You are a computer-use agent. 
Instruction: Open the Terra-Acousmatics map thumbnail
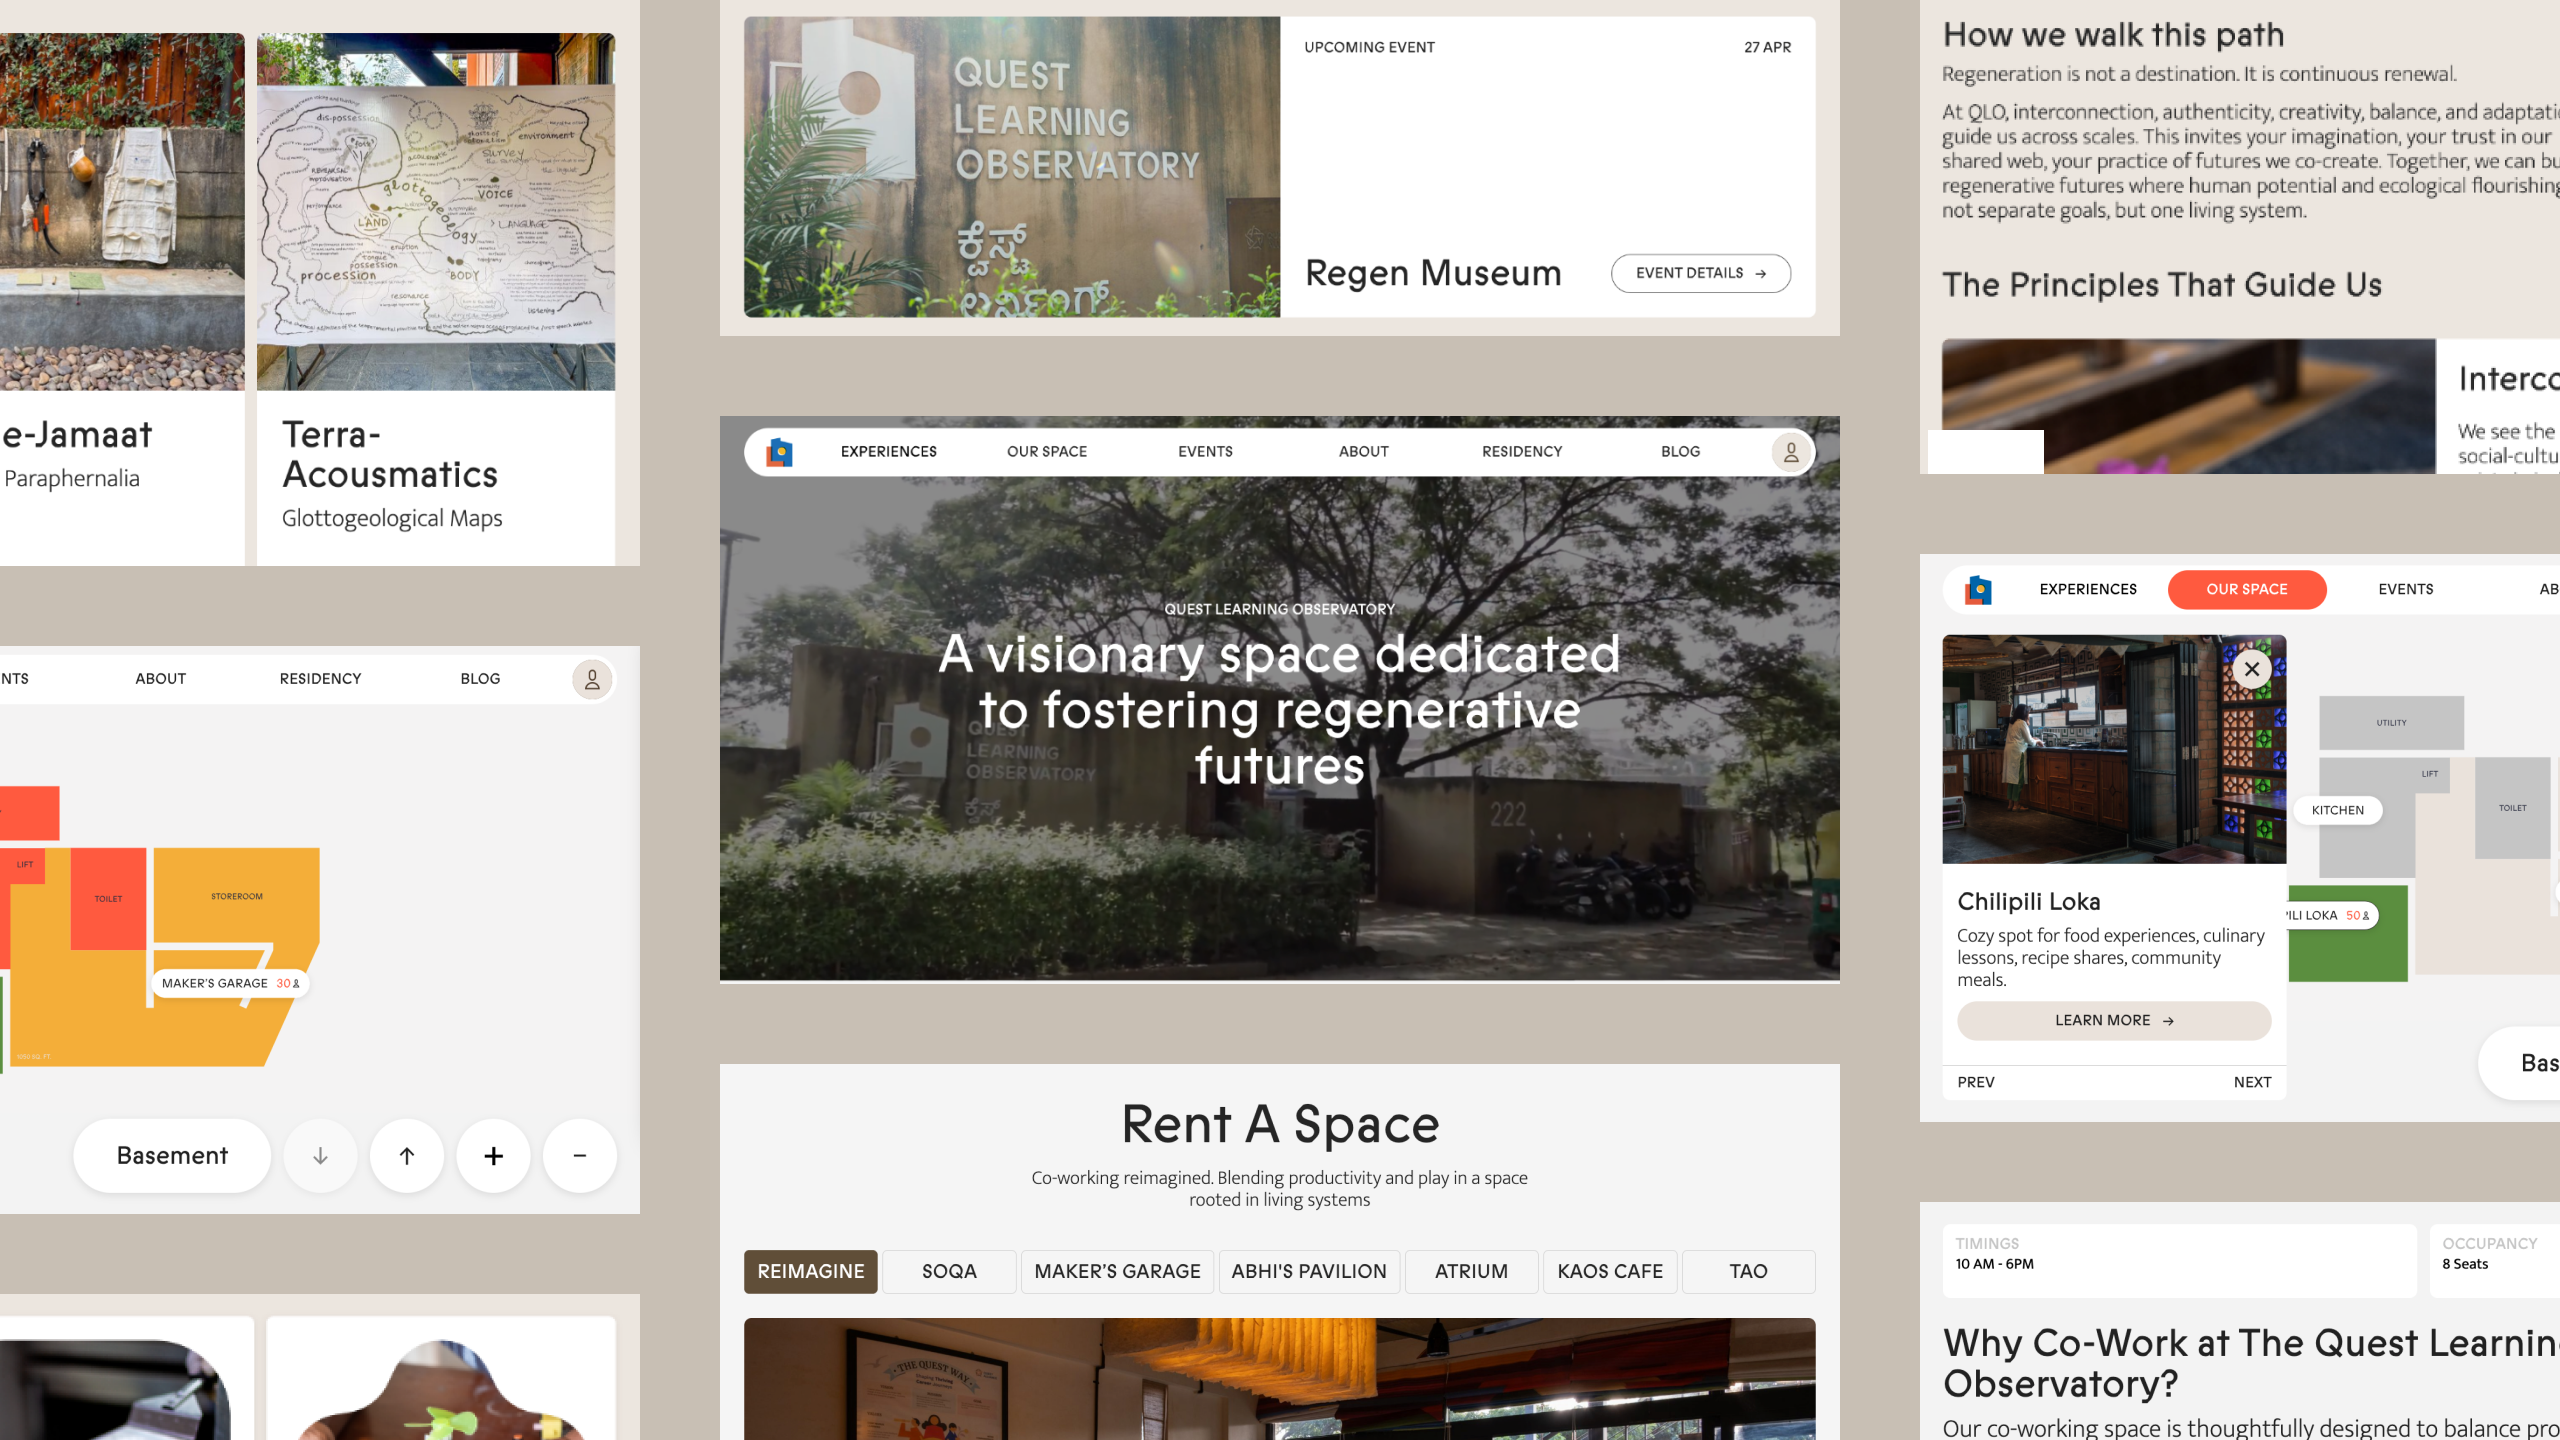(x=436, y=212)
